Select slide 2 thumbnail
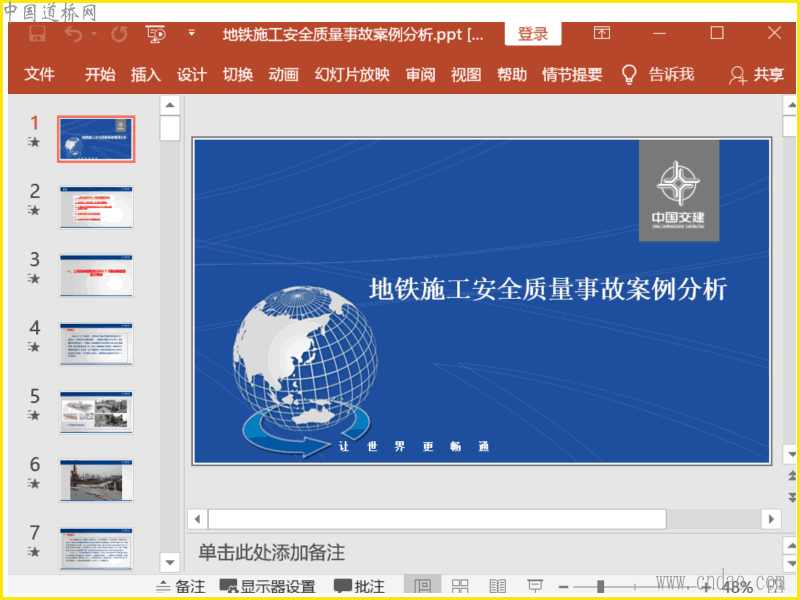 [96, 207]
